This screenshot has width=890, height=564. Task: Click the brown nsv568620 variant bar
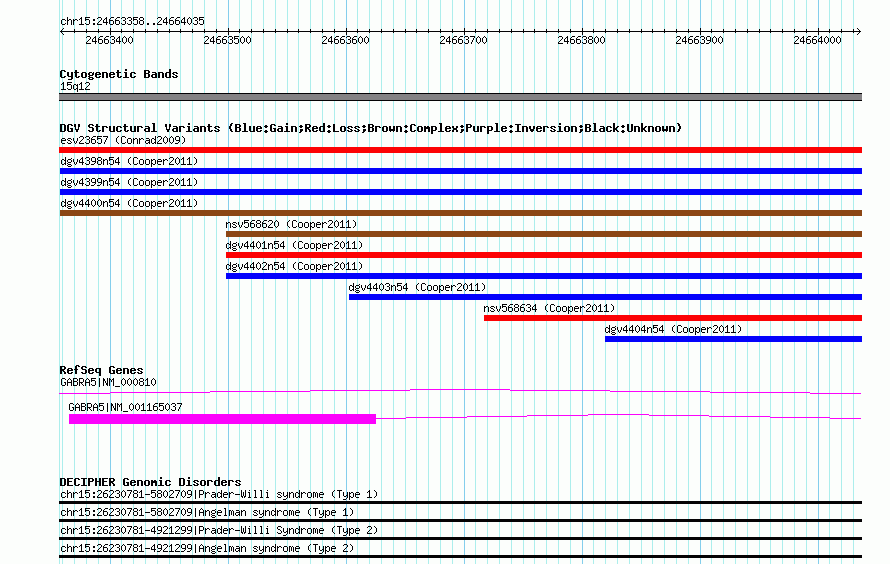[544, 234]
